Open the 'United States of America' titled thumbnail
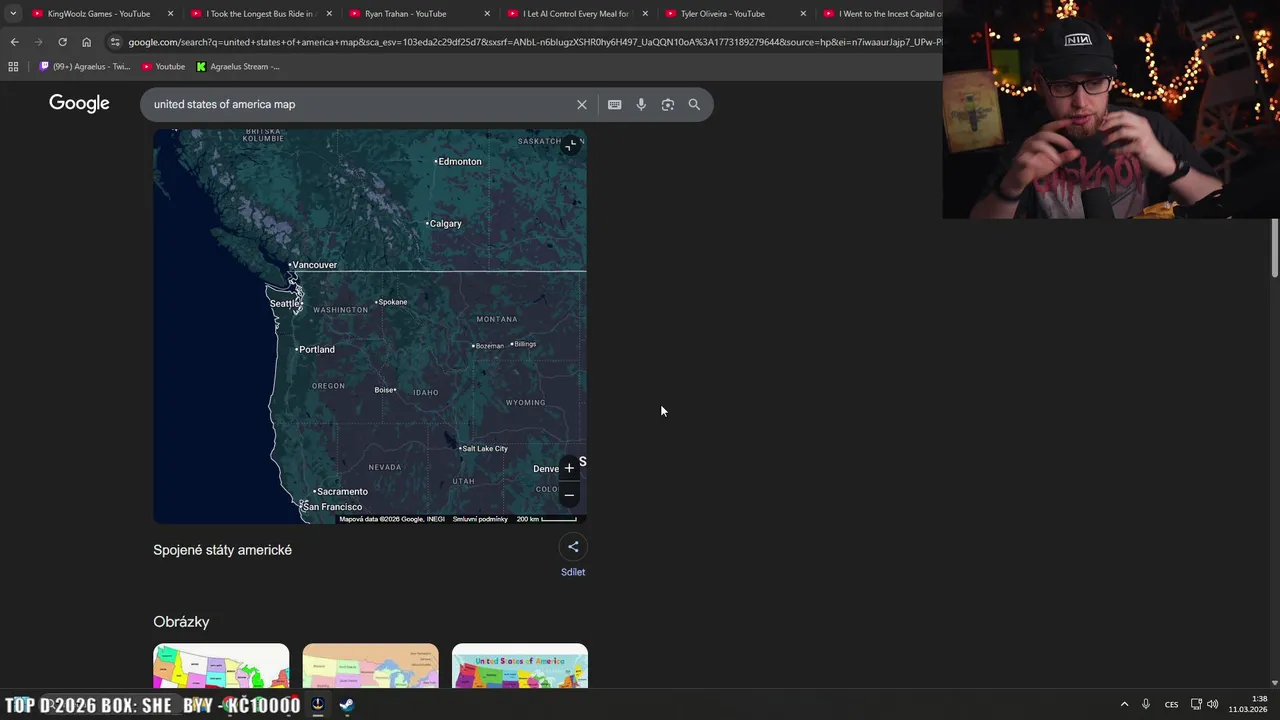The height and width of the screenshot is (720, 1280). coord(520,666)
